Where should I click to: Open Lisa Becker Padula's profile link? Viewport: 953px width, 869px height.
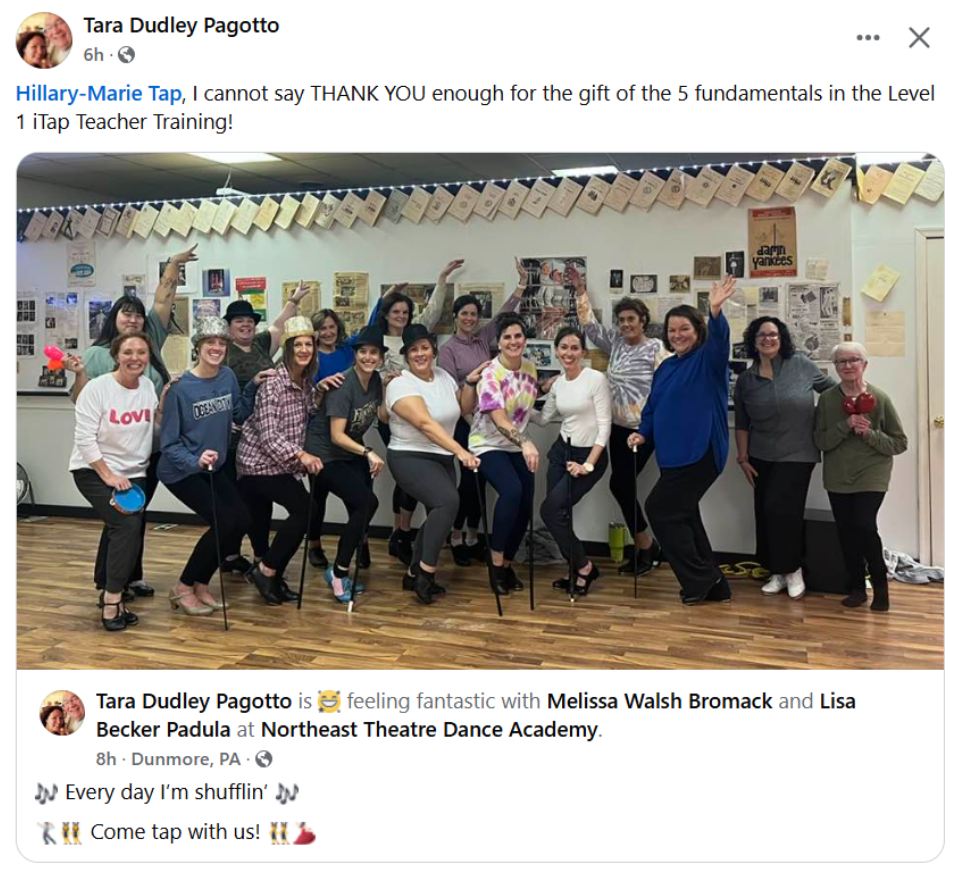(x=475, y=715)
